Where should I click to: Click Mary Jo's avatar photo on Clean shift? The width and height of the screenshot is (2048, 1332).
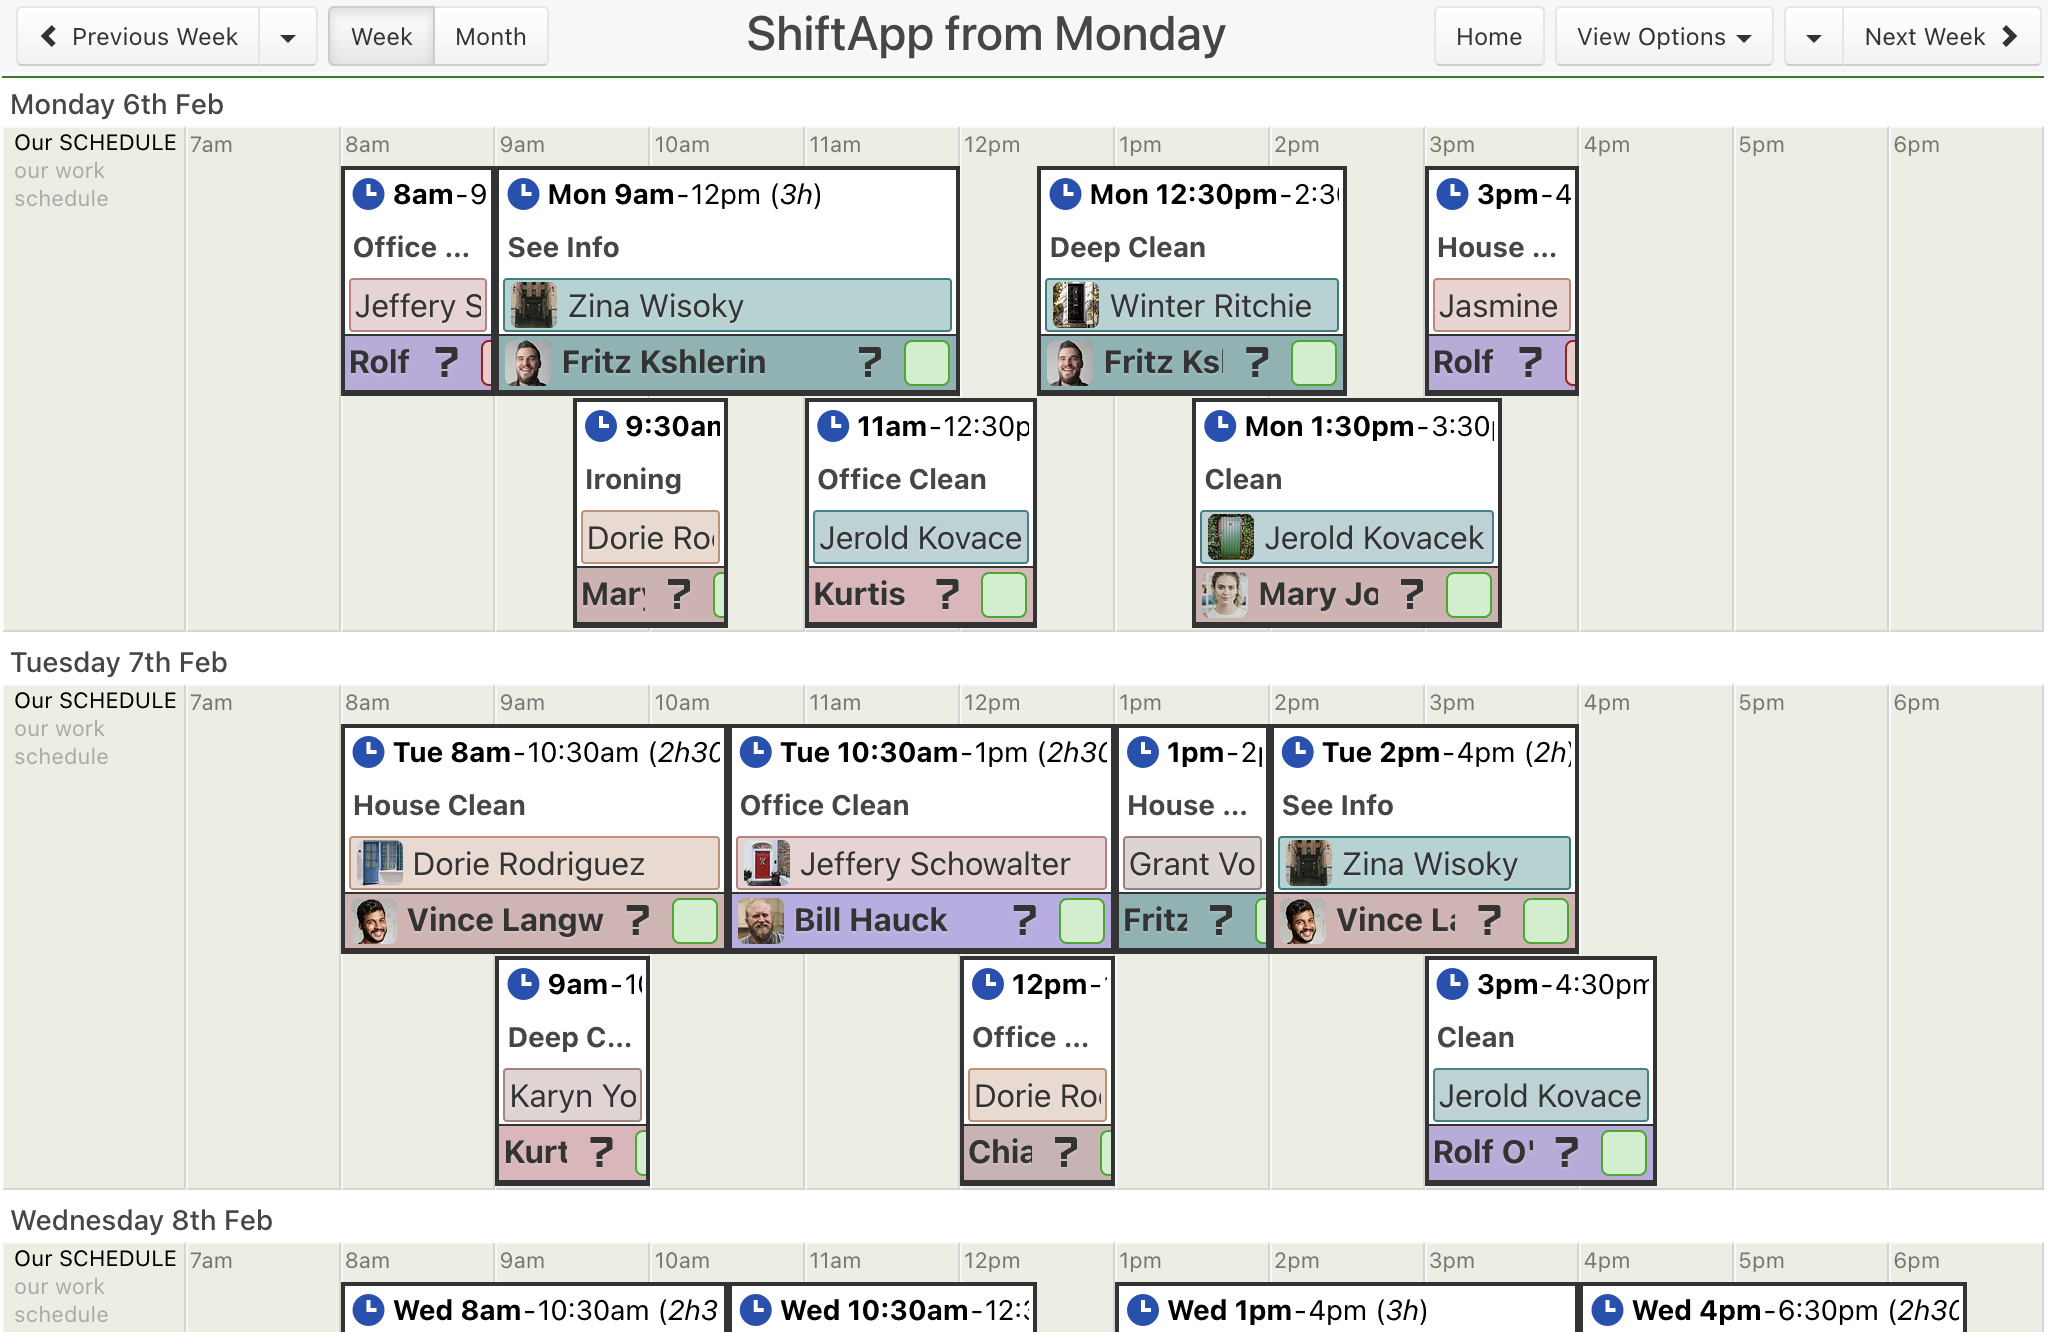pyautogui.click(x=1225, y=594)
